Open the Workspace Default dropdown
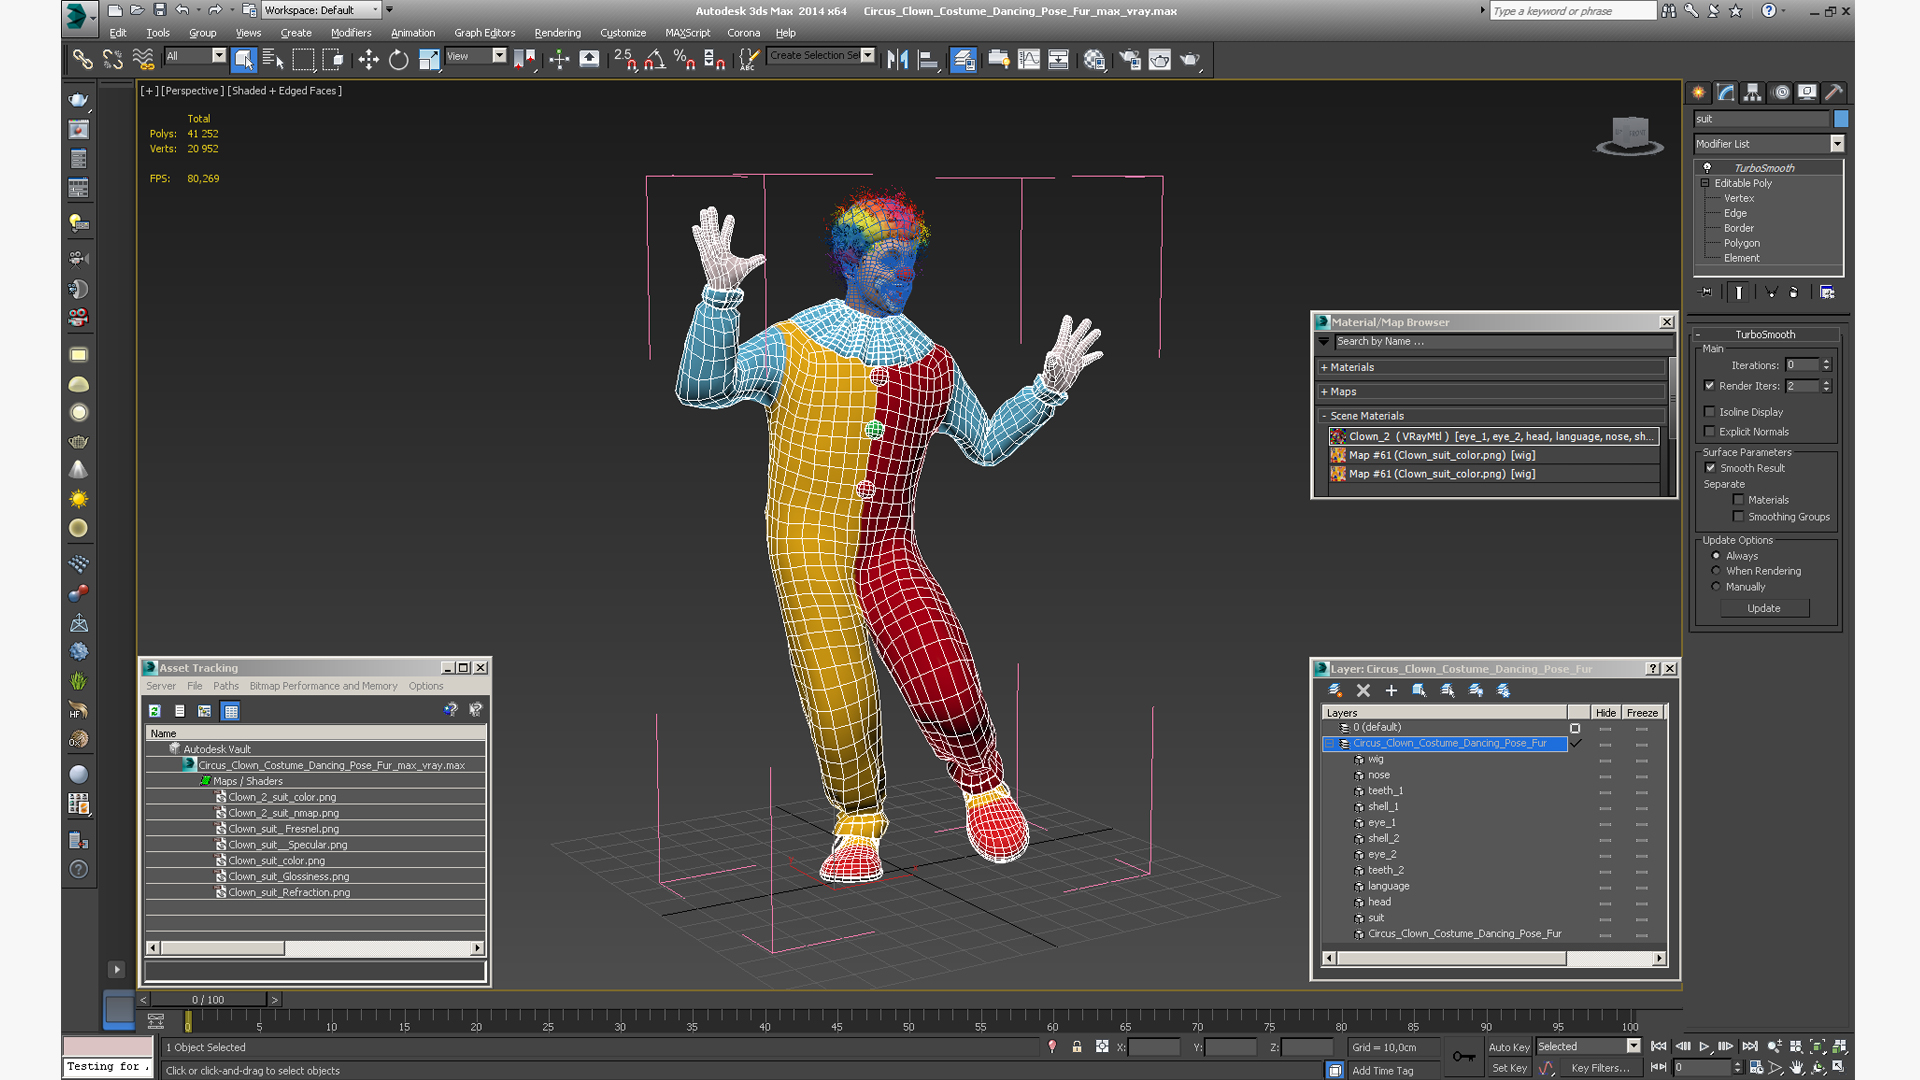 322,10
